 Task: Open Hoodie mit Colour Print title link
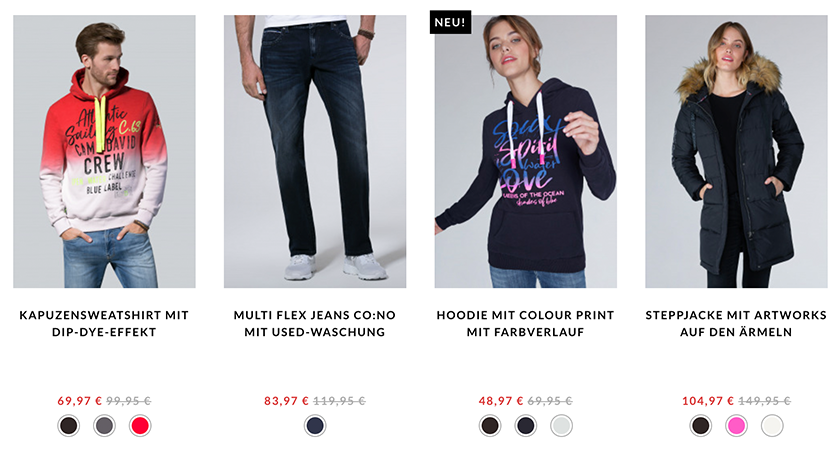pos(526,323)
